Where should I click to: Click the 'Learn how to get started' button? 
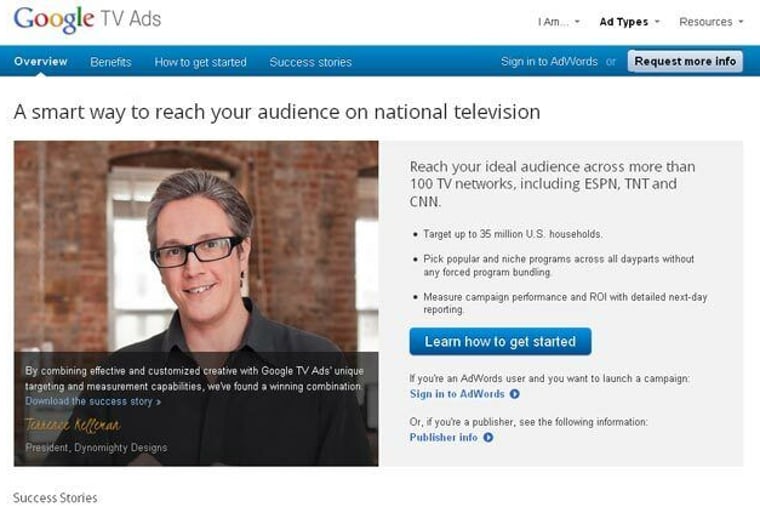pyautogui.click(x=500, y=341)
